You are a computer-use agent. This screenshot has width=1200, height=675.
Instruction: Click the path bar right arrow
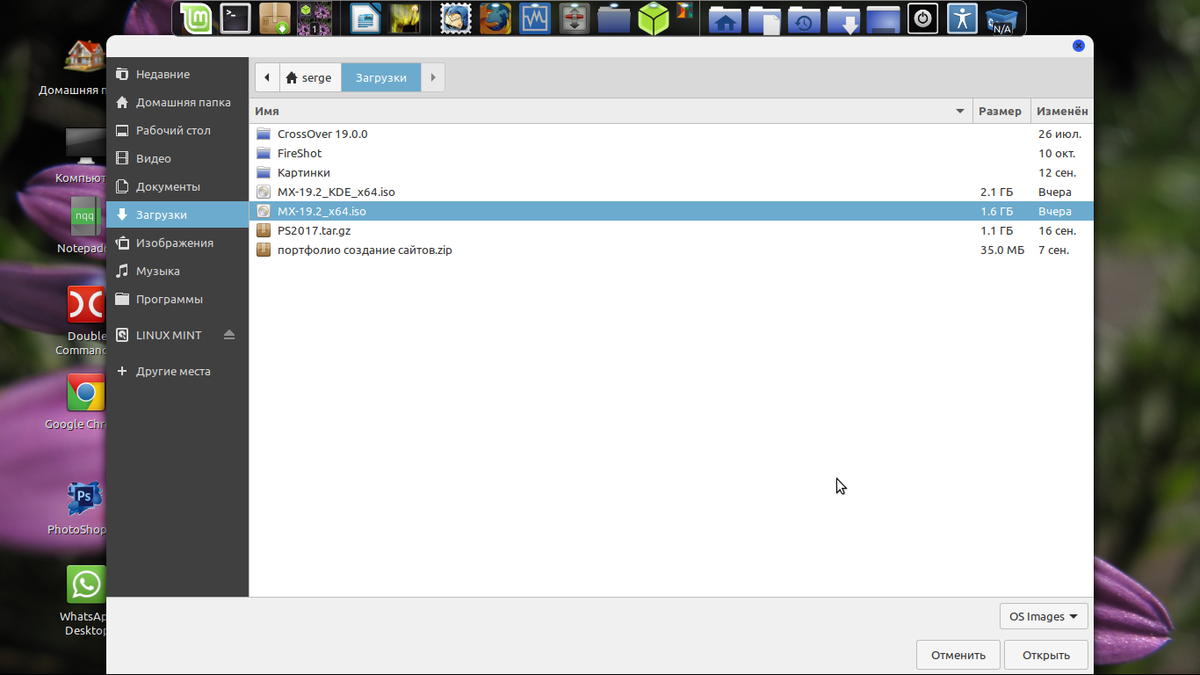point(433,77)
